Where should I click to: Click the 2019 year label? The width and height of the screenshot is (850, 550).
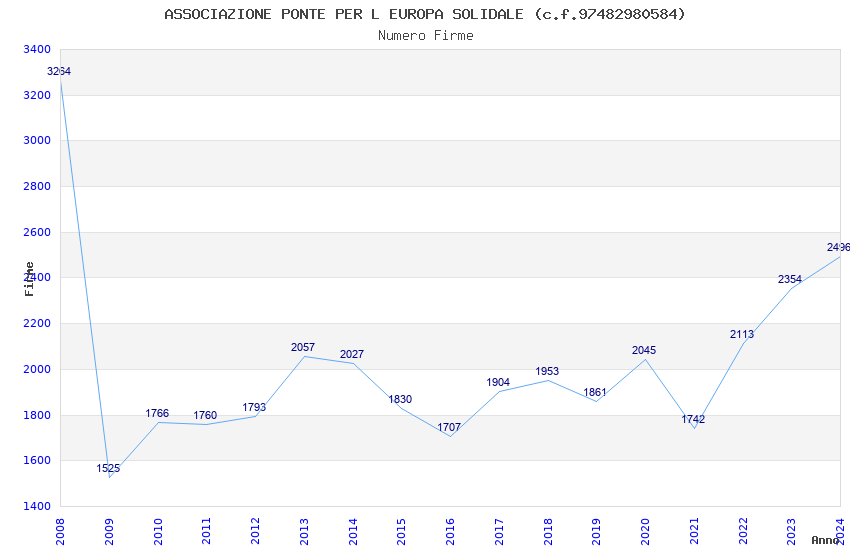tap(597, 531)
